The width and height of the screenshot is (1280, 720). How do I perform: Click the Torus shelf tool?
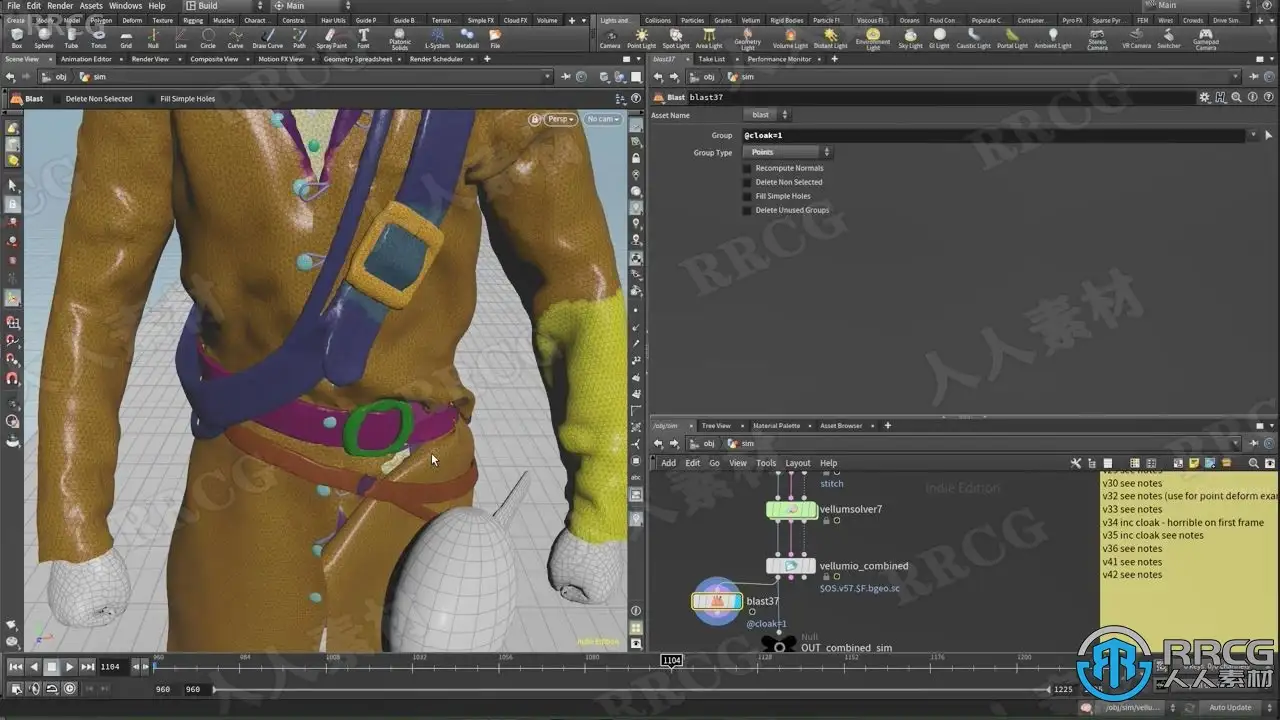pos(98,38)
